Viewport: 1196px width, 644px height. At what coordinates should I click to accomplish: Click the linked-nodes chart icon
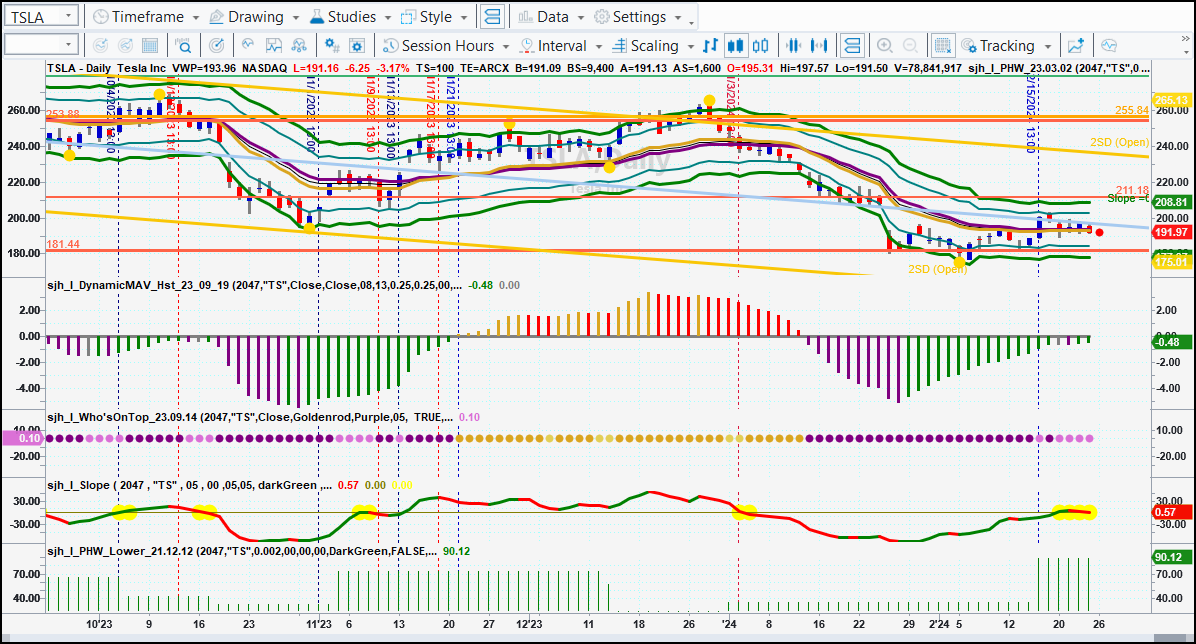click(299, 46)
